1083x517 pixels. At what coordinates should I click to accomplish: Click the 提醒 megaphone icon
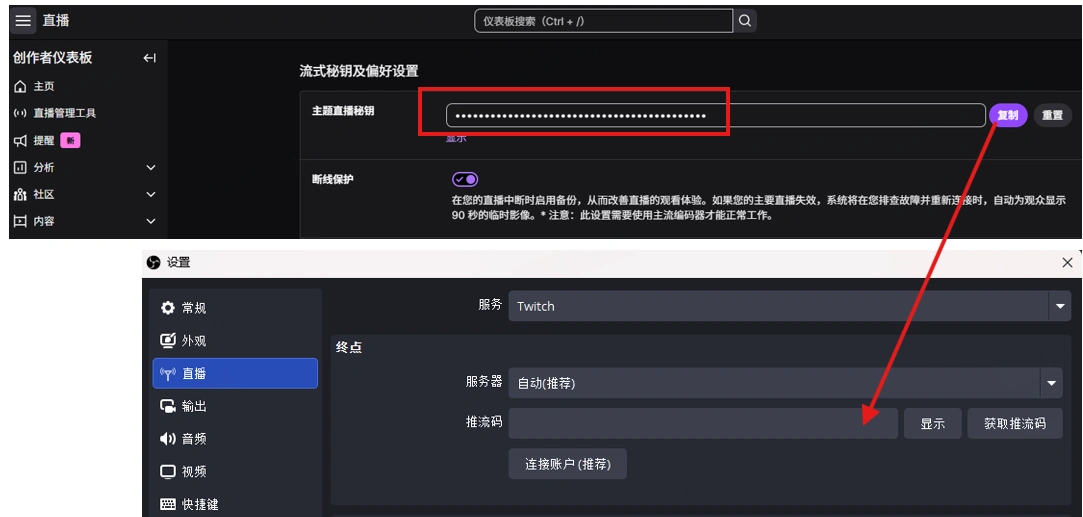(x=20, y=141)
